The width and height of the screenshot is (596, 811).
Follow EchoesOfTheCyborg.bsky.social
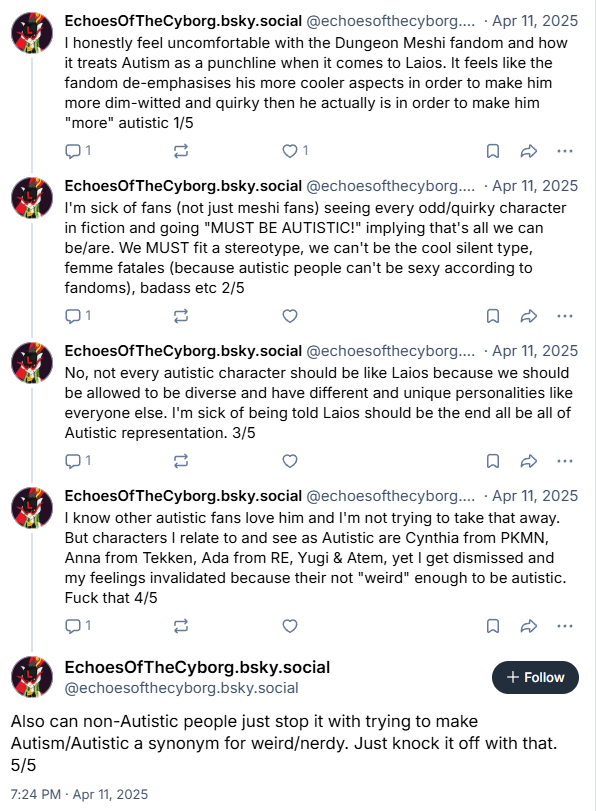pyautogui.click(x=535, y=678)
